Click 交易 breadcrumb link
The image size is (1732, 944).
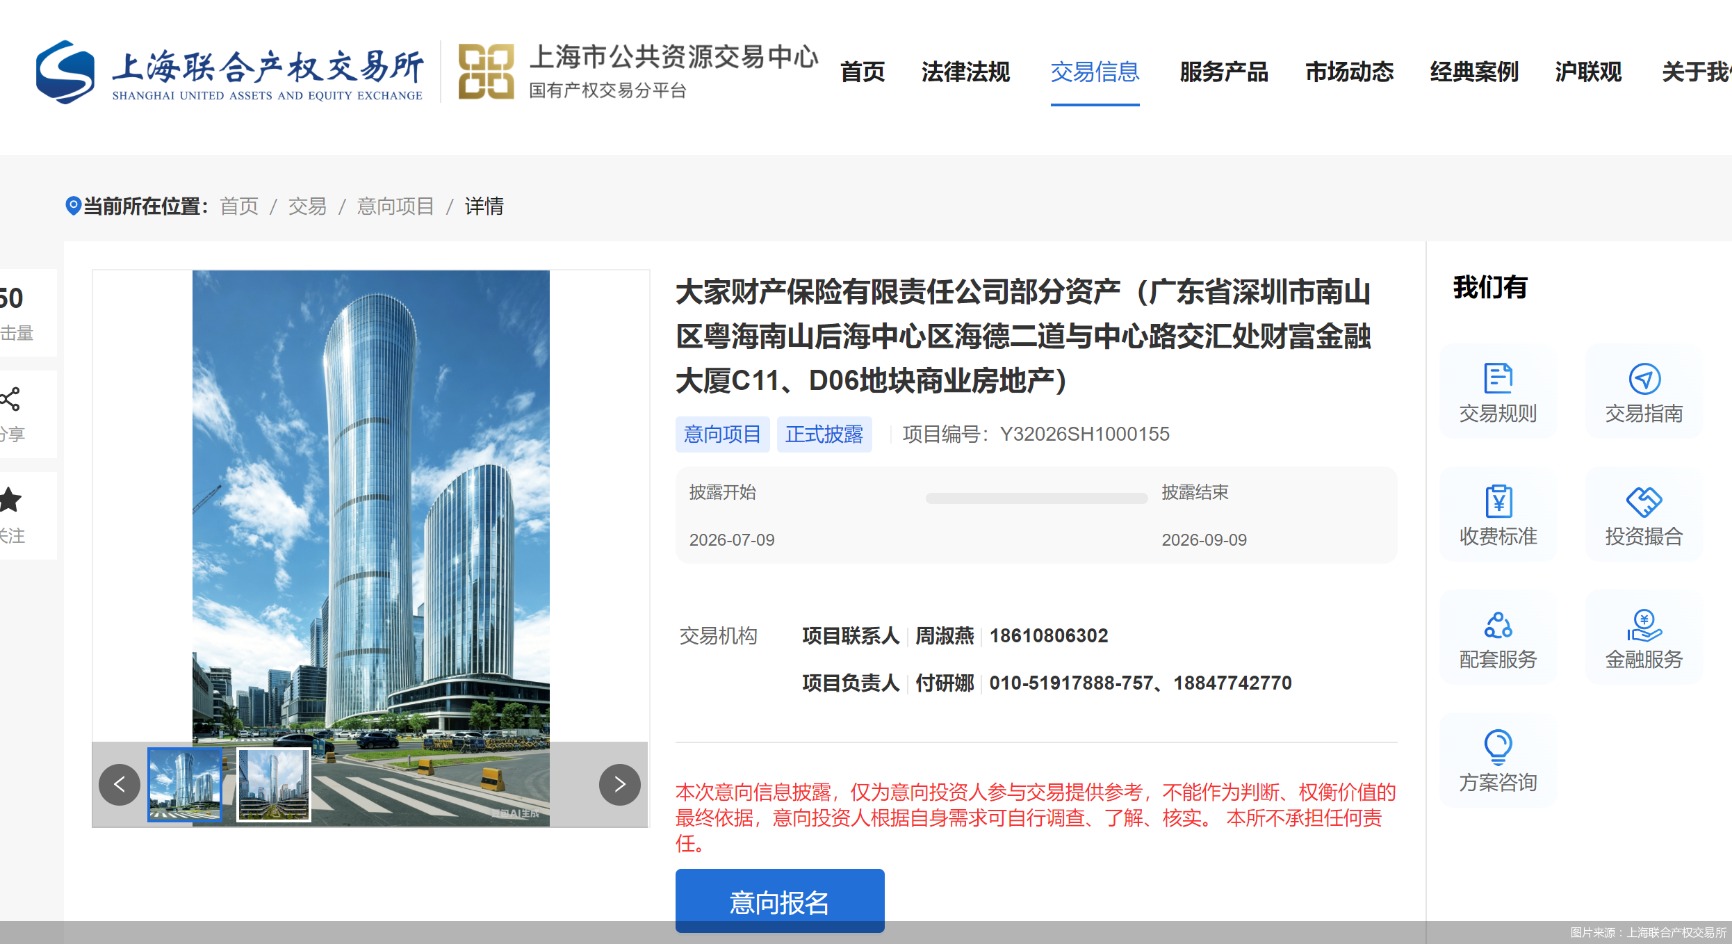point(307,206)
